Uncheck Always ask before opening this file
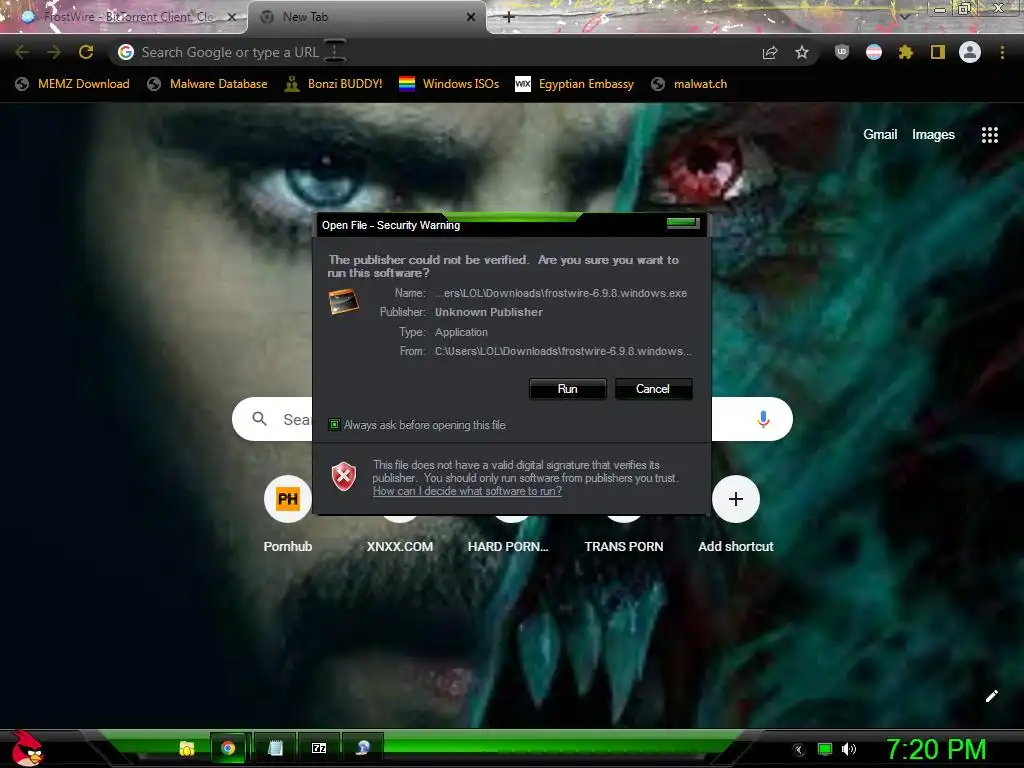Image resolution: width=1024 pixels, height=768 pixels. [x=334, y=425]
